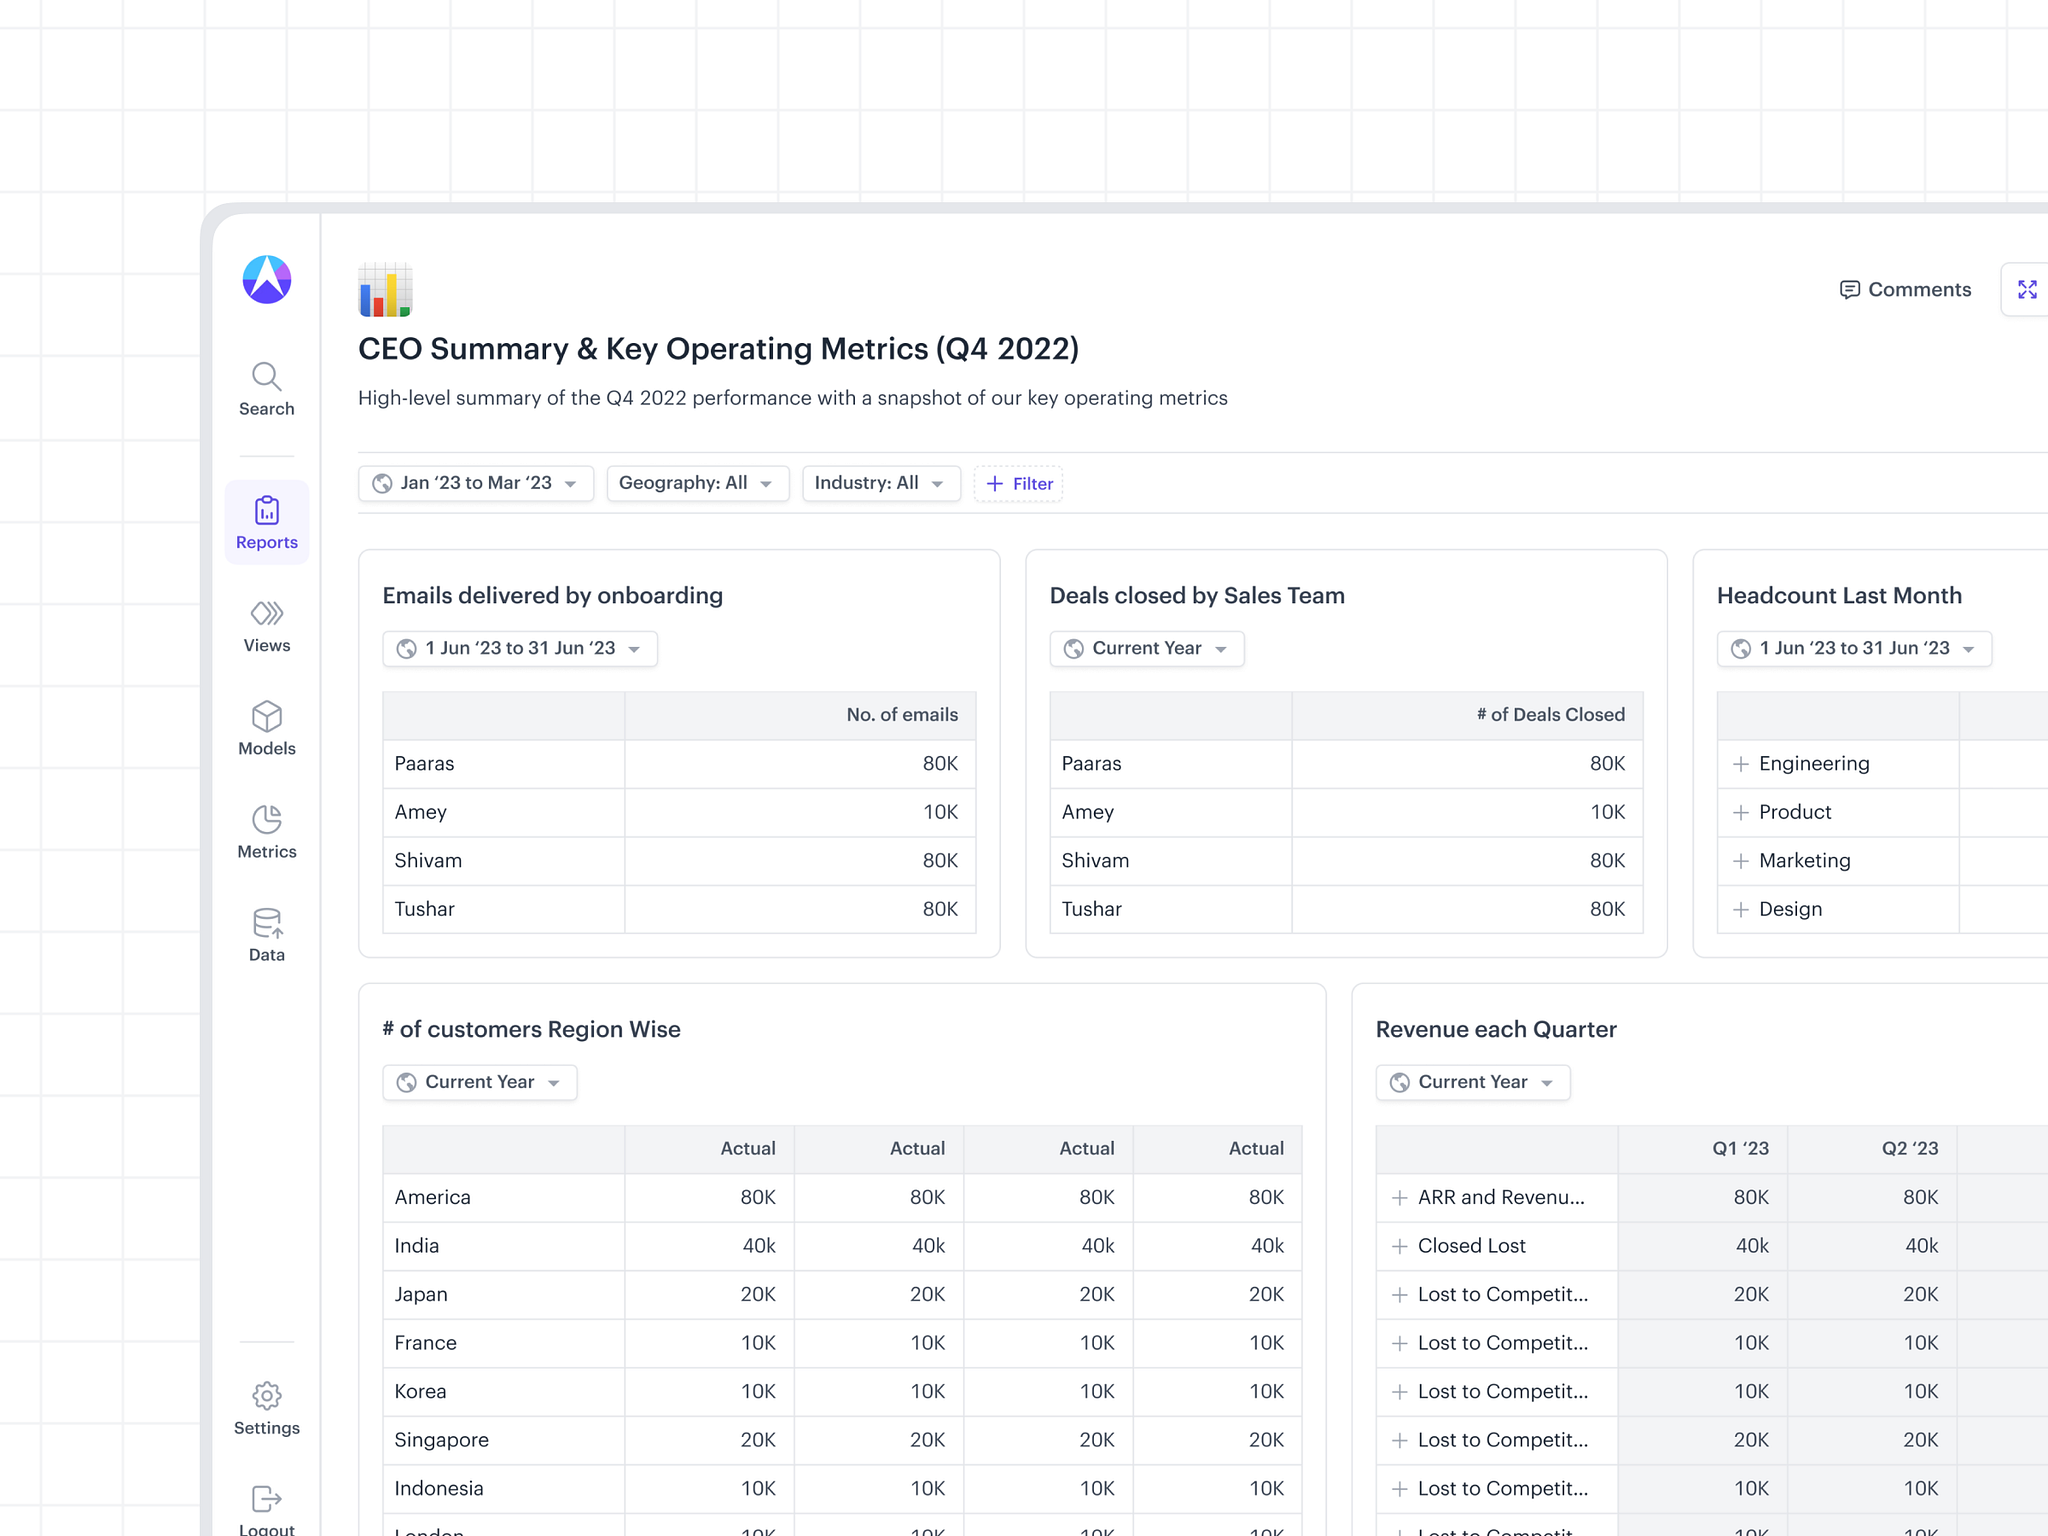The height and width of the screenshot is (1536, 2048).
Task: Change Current Year range on Deals closed chart
Action: click(x=1146, y=648)
